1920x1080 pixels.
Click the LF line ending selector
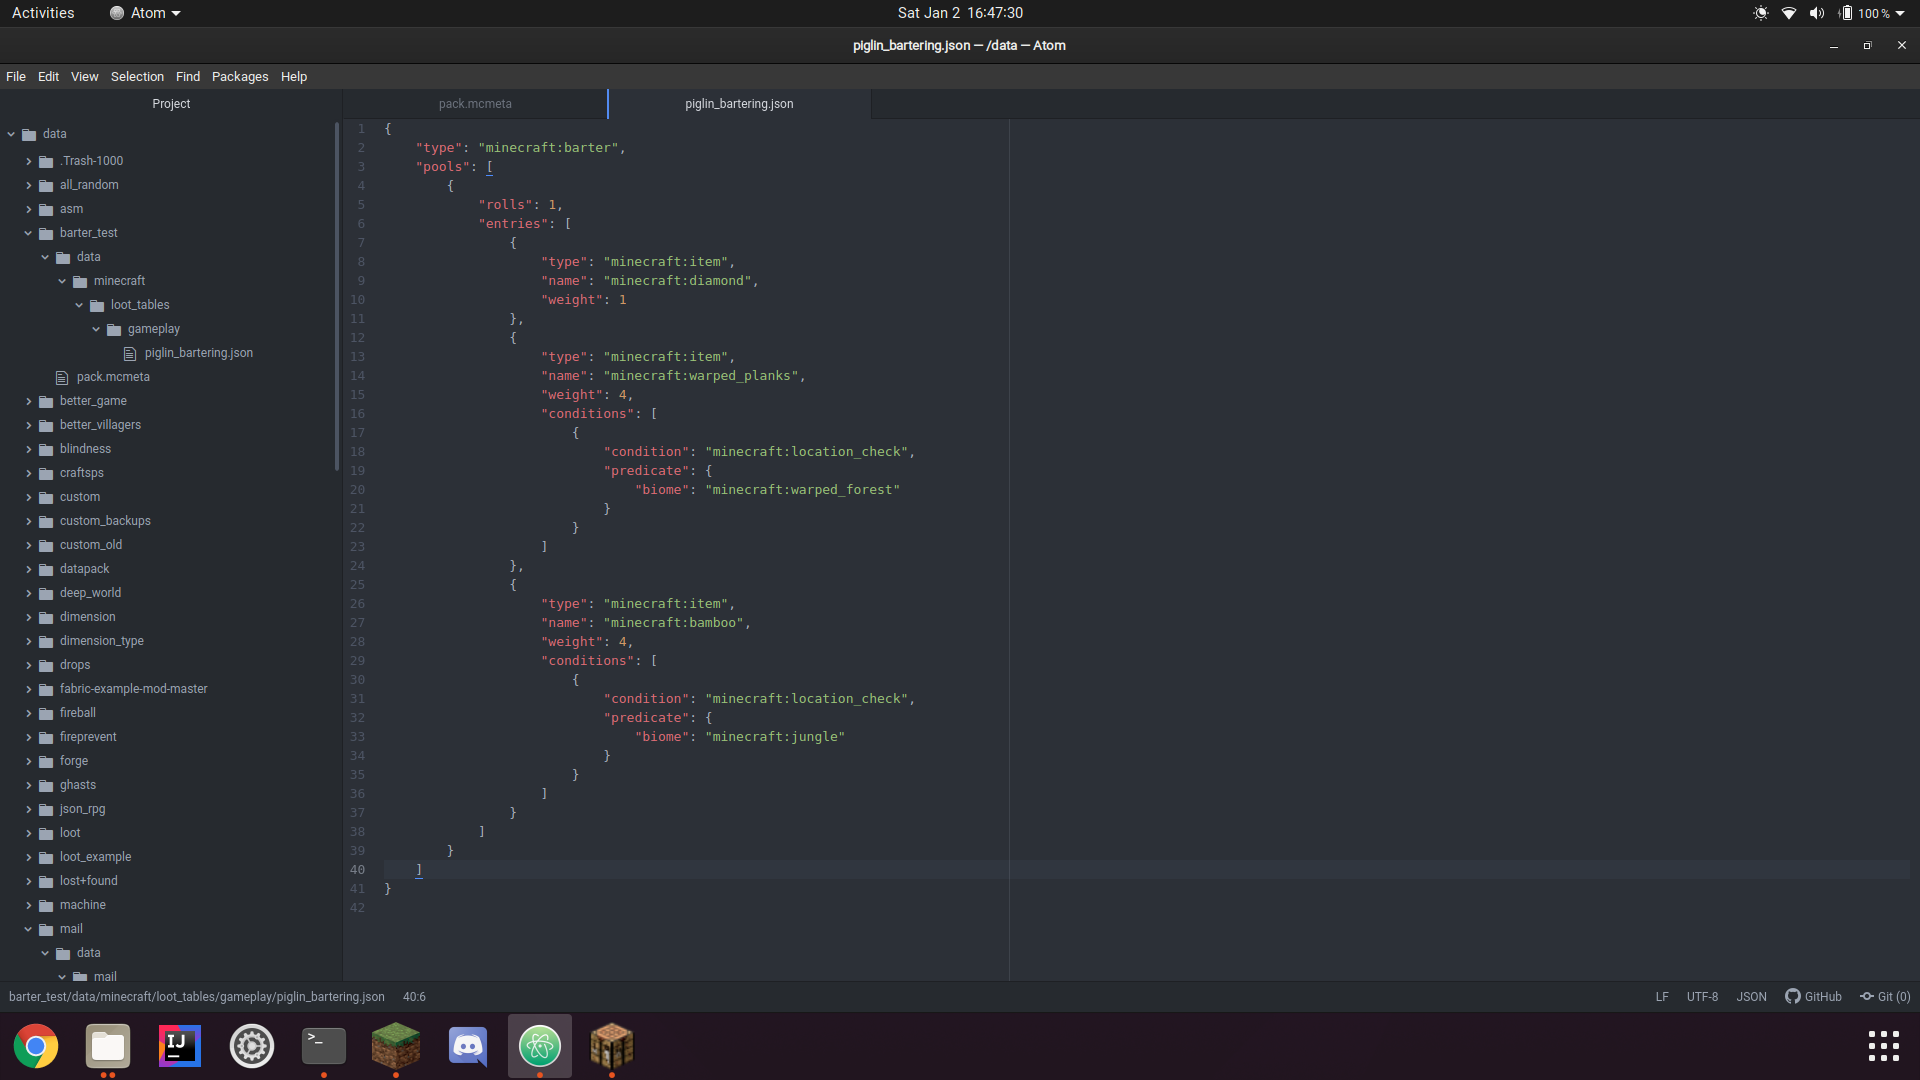coord(1661,997)
